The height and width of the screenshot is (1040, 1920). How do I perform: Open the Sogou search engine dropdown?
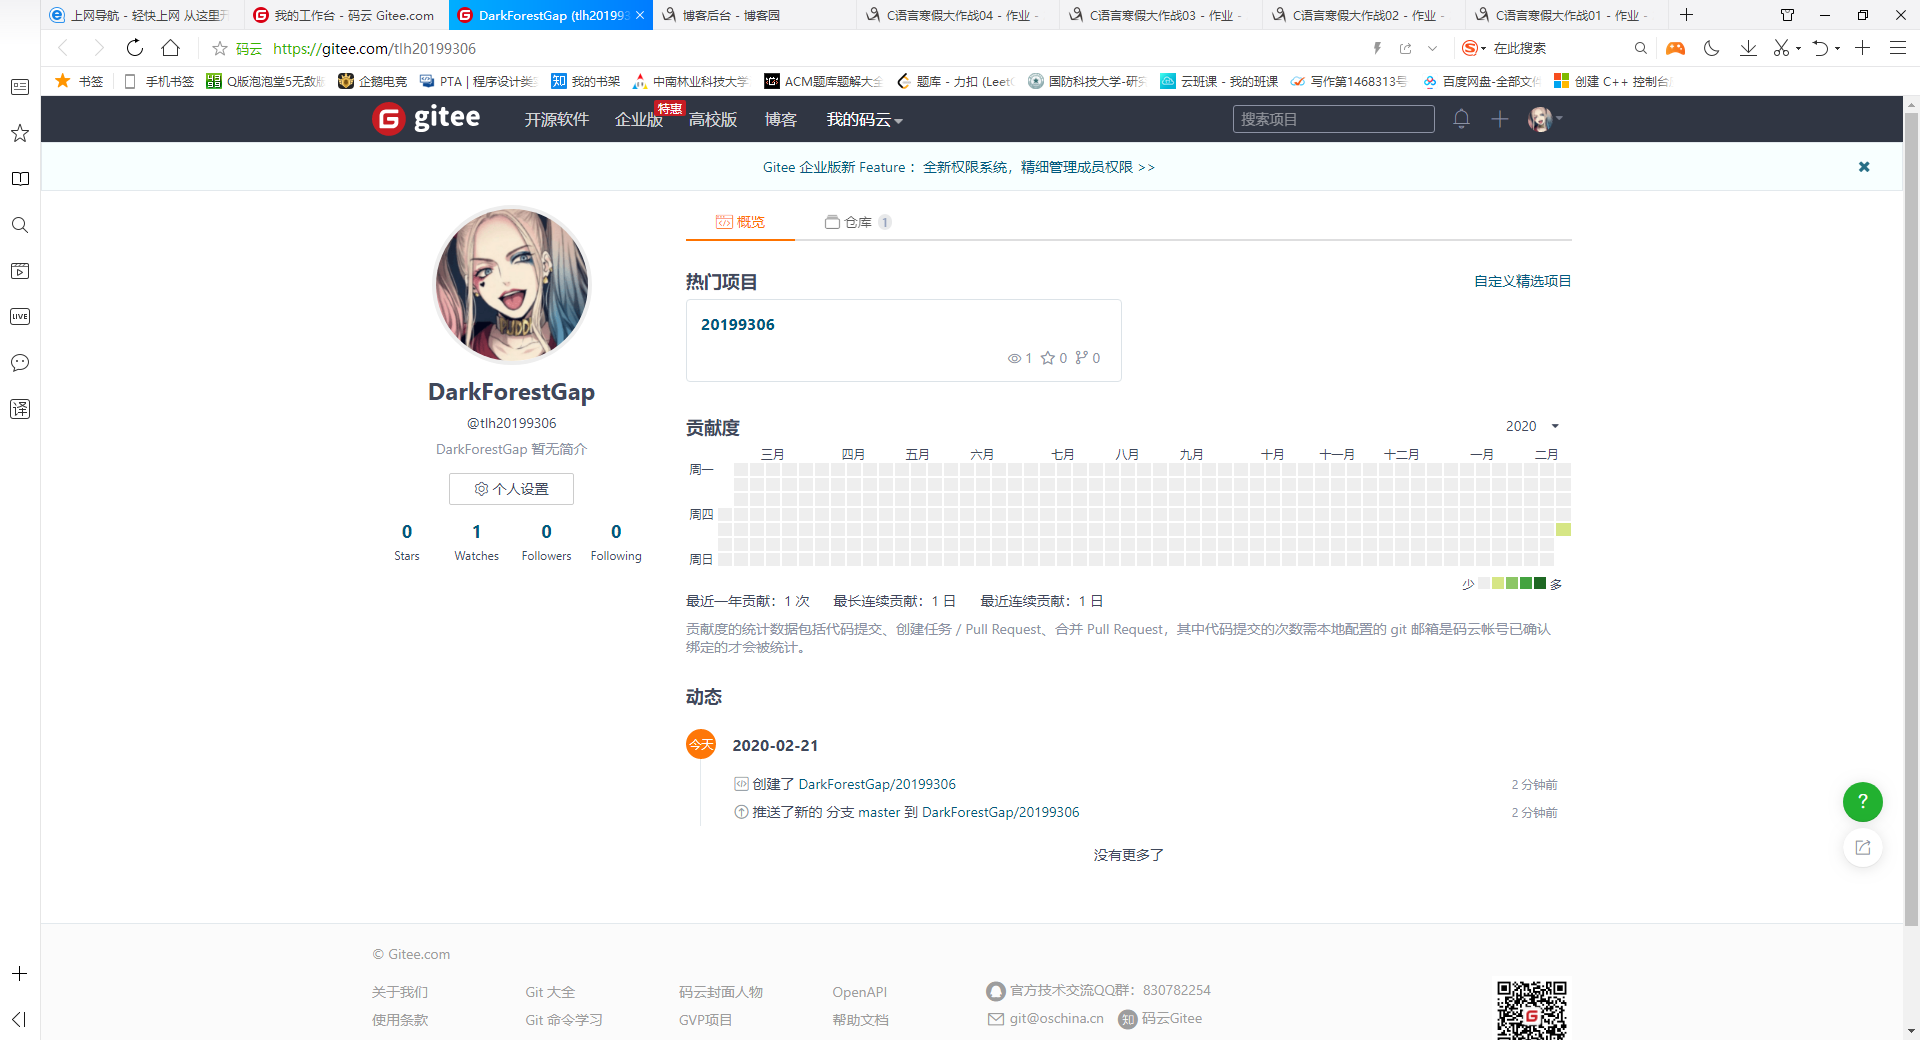1474,48
